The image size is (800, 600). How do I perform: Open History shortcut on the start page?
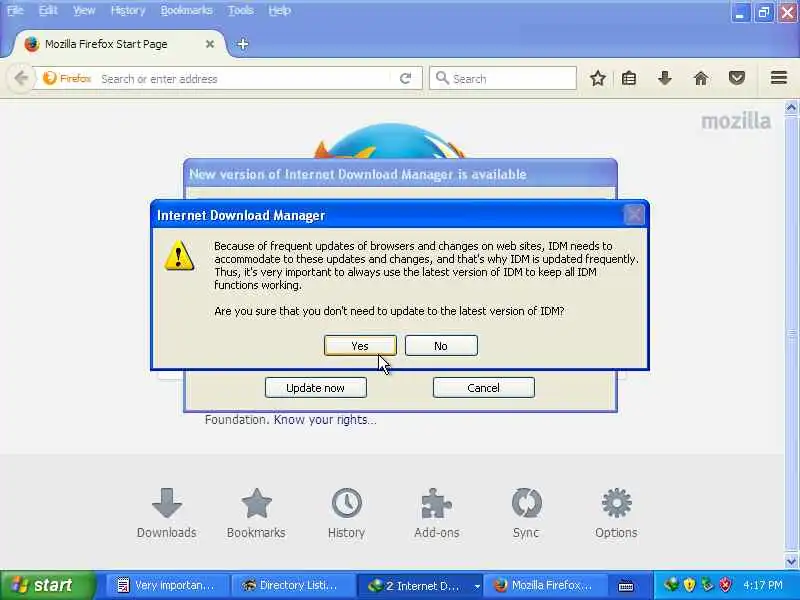(x=346, y=513)
